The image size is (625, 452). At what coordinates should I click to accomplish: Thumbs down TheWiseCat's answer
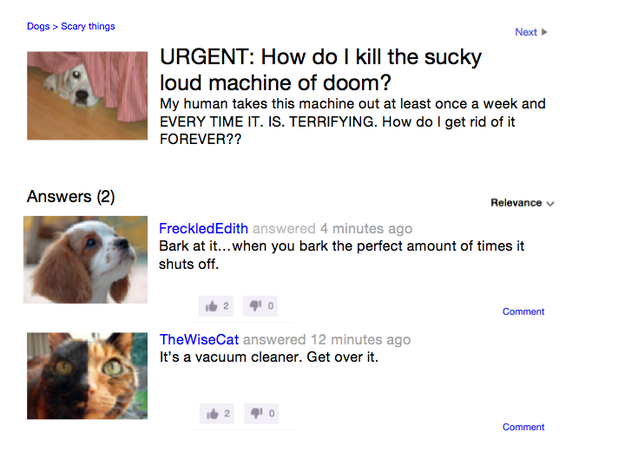pos(261,413)
